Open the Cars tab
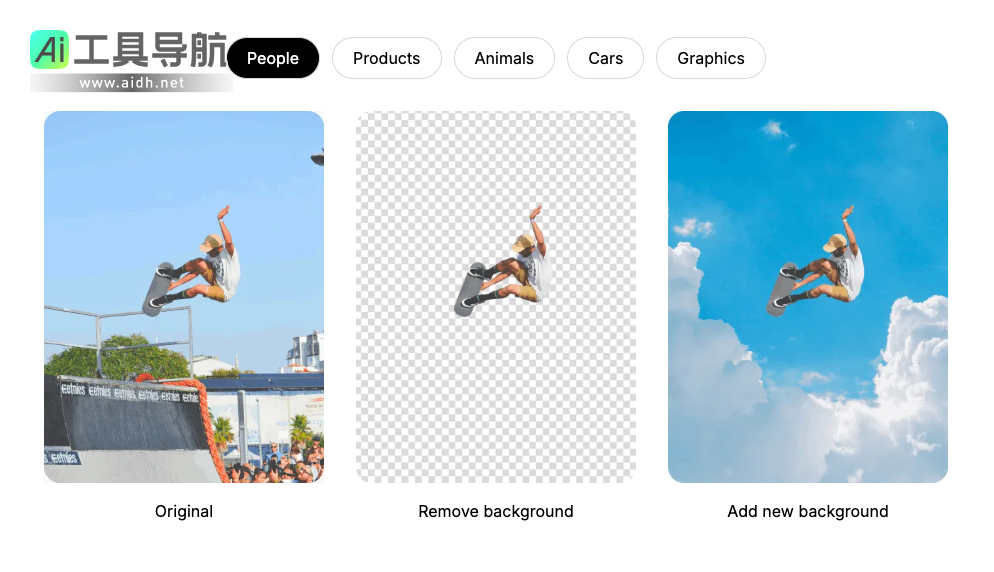The image size is (994, 572). pos(605,58)
